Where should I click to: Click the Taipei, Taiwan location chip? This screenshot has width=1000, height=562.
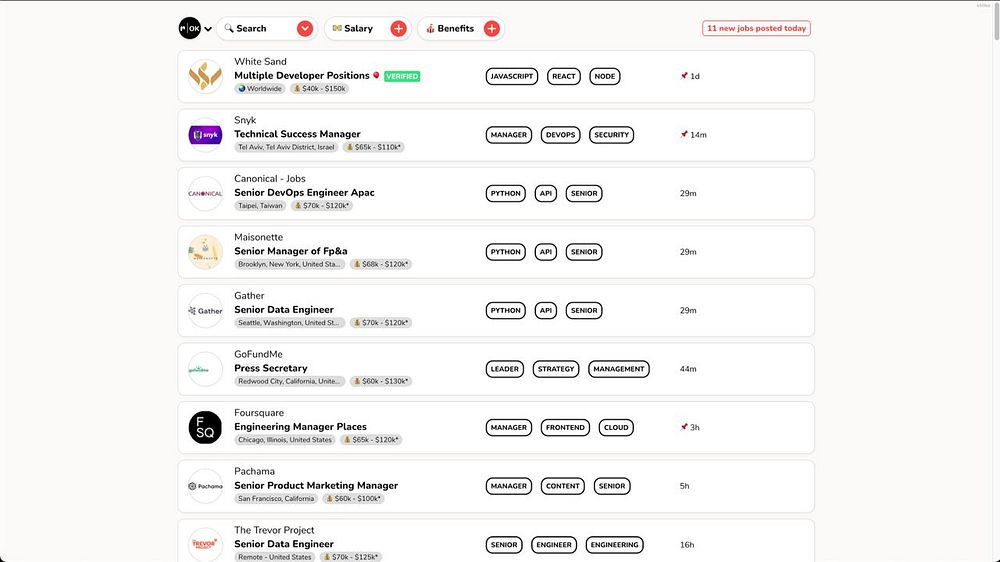click(260, 206)
